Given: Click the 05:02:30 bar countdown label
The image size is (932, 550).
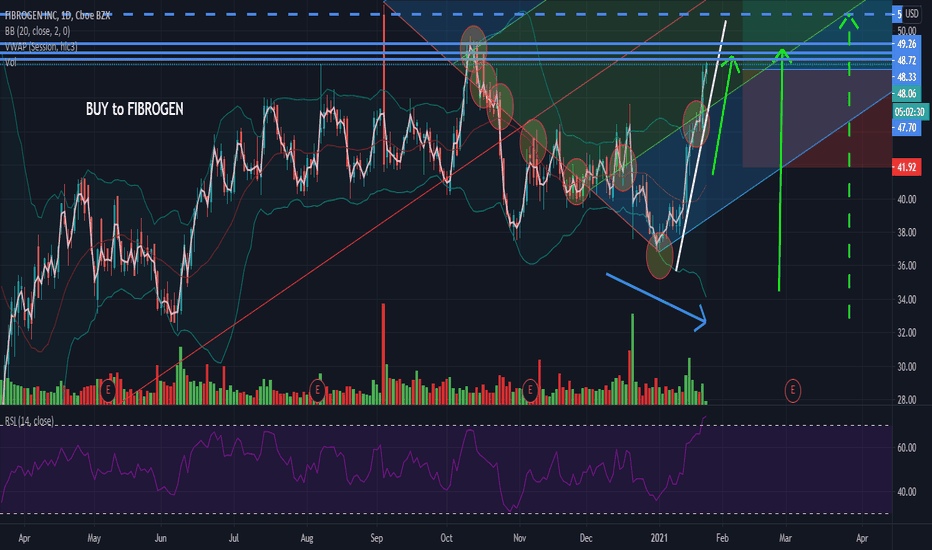Looking at the screenshot, I should 910,112.
